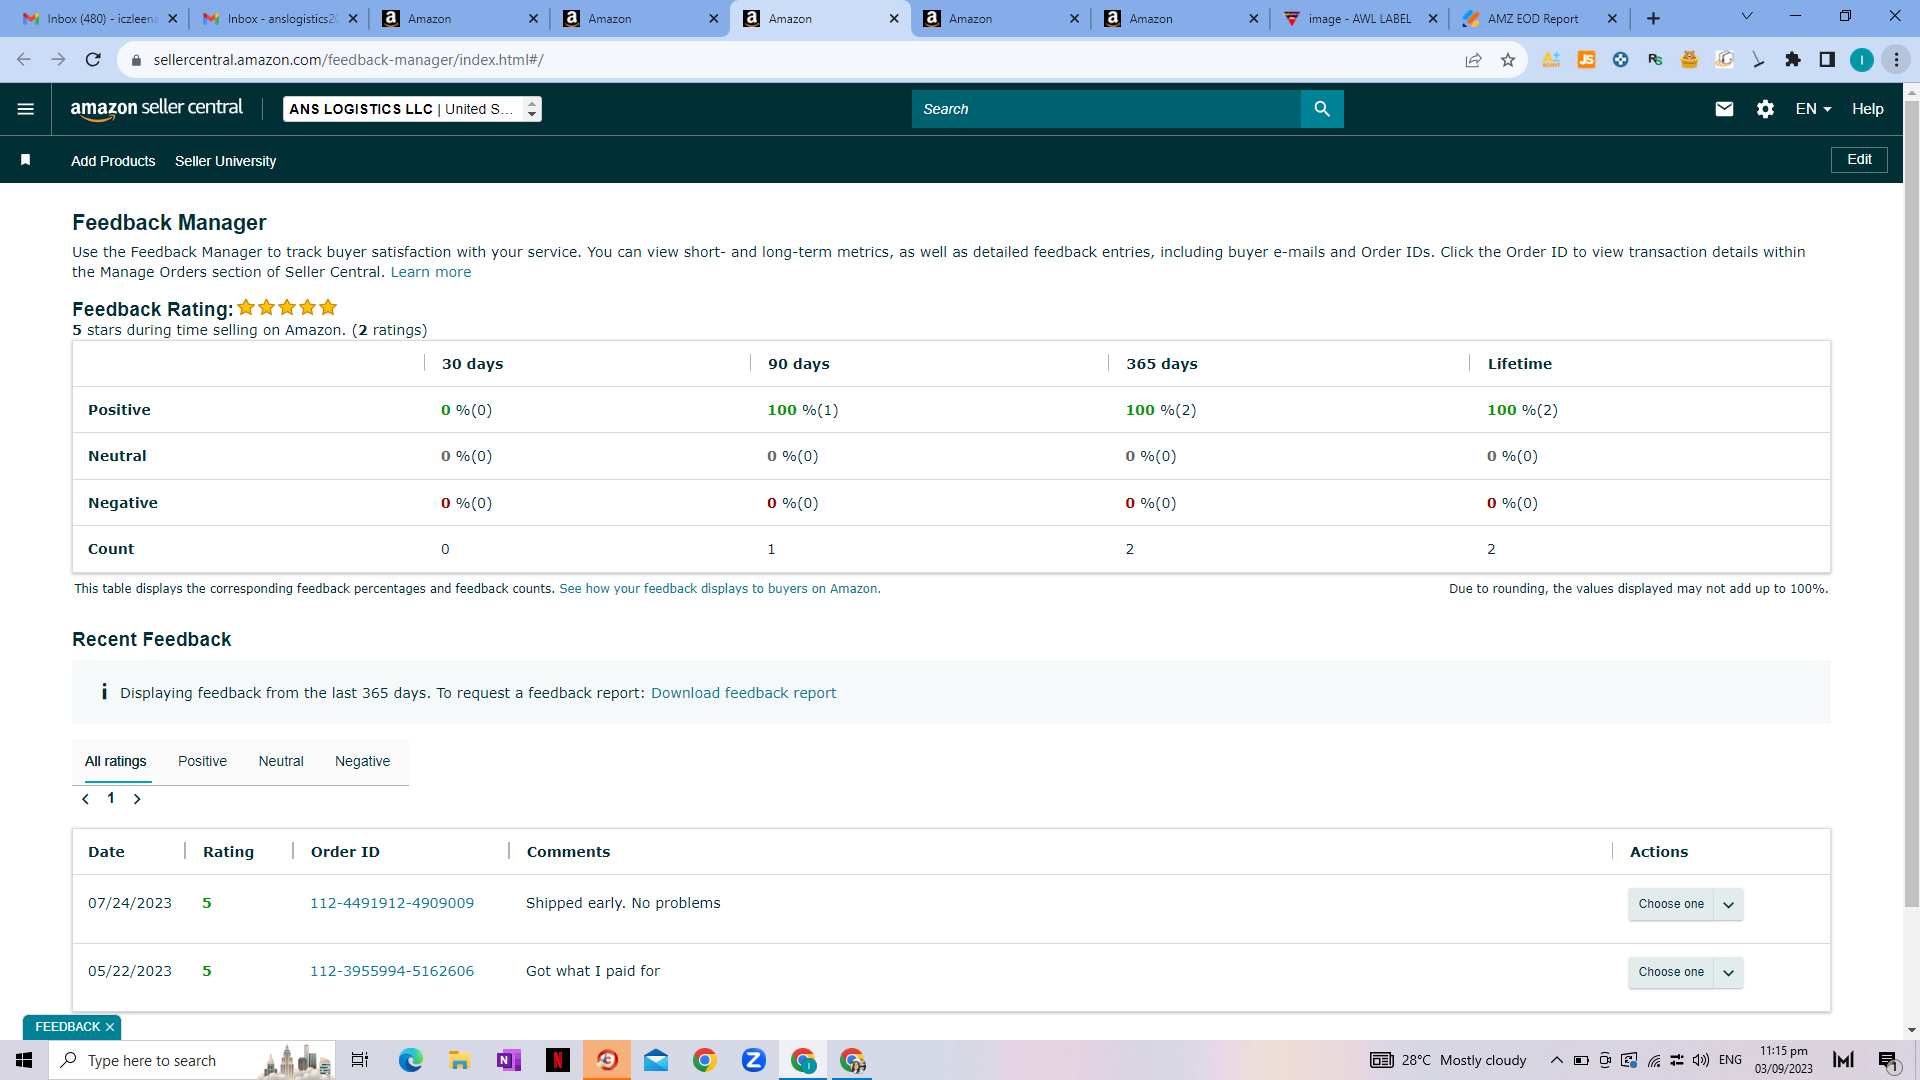Screen dimensions: 1920x1080
Task: Open the settings gear icon
Action: [x=1765, y=109]
